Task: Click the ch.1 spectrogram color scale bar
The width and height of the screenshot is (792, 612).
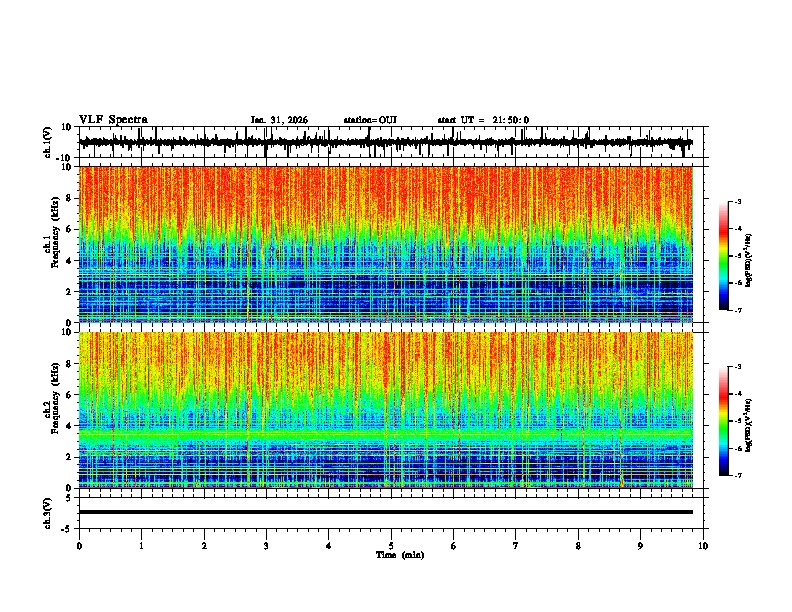Action: click(723, 256)
